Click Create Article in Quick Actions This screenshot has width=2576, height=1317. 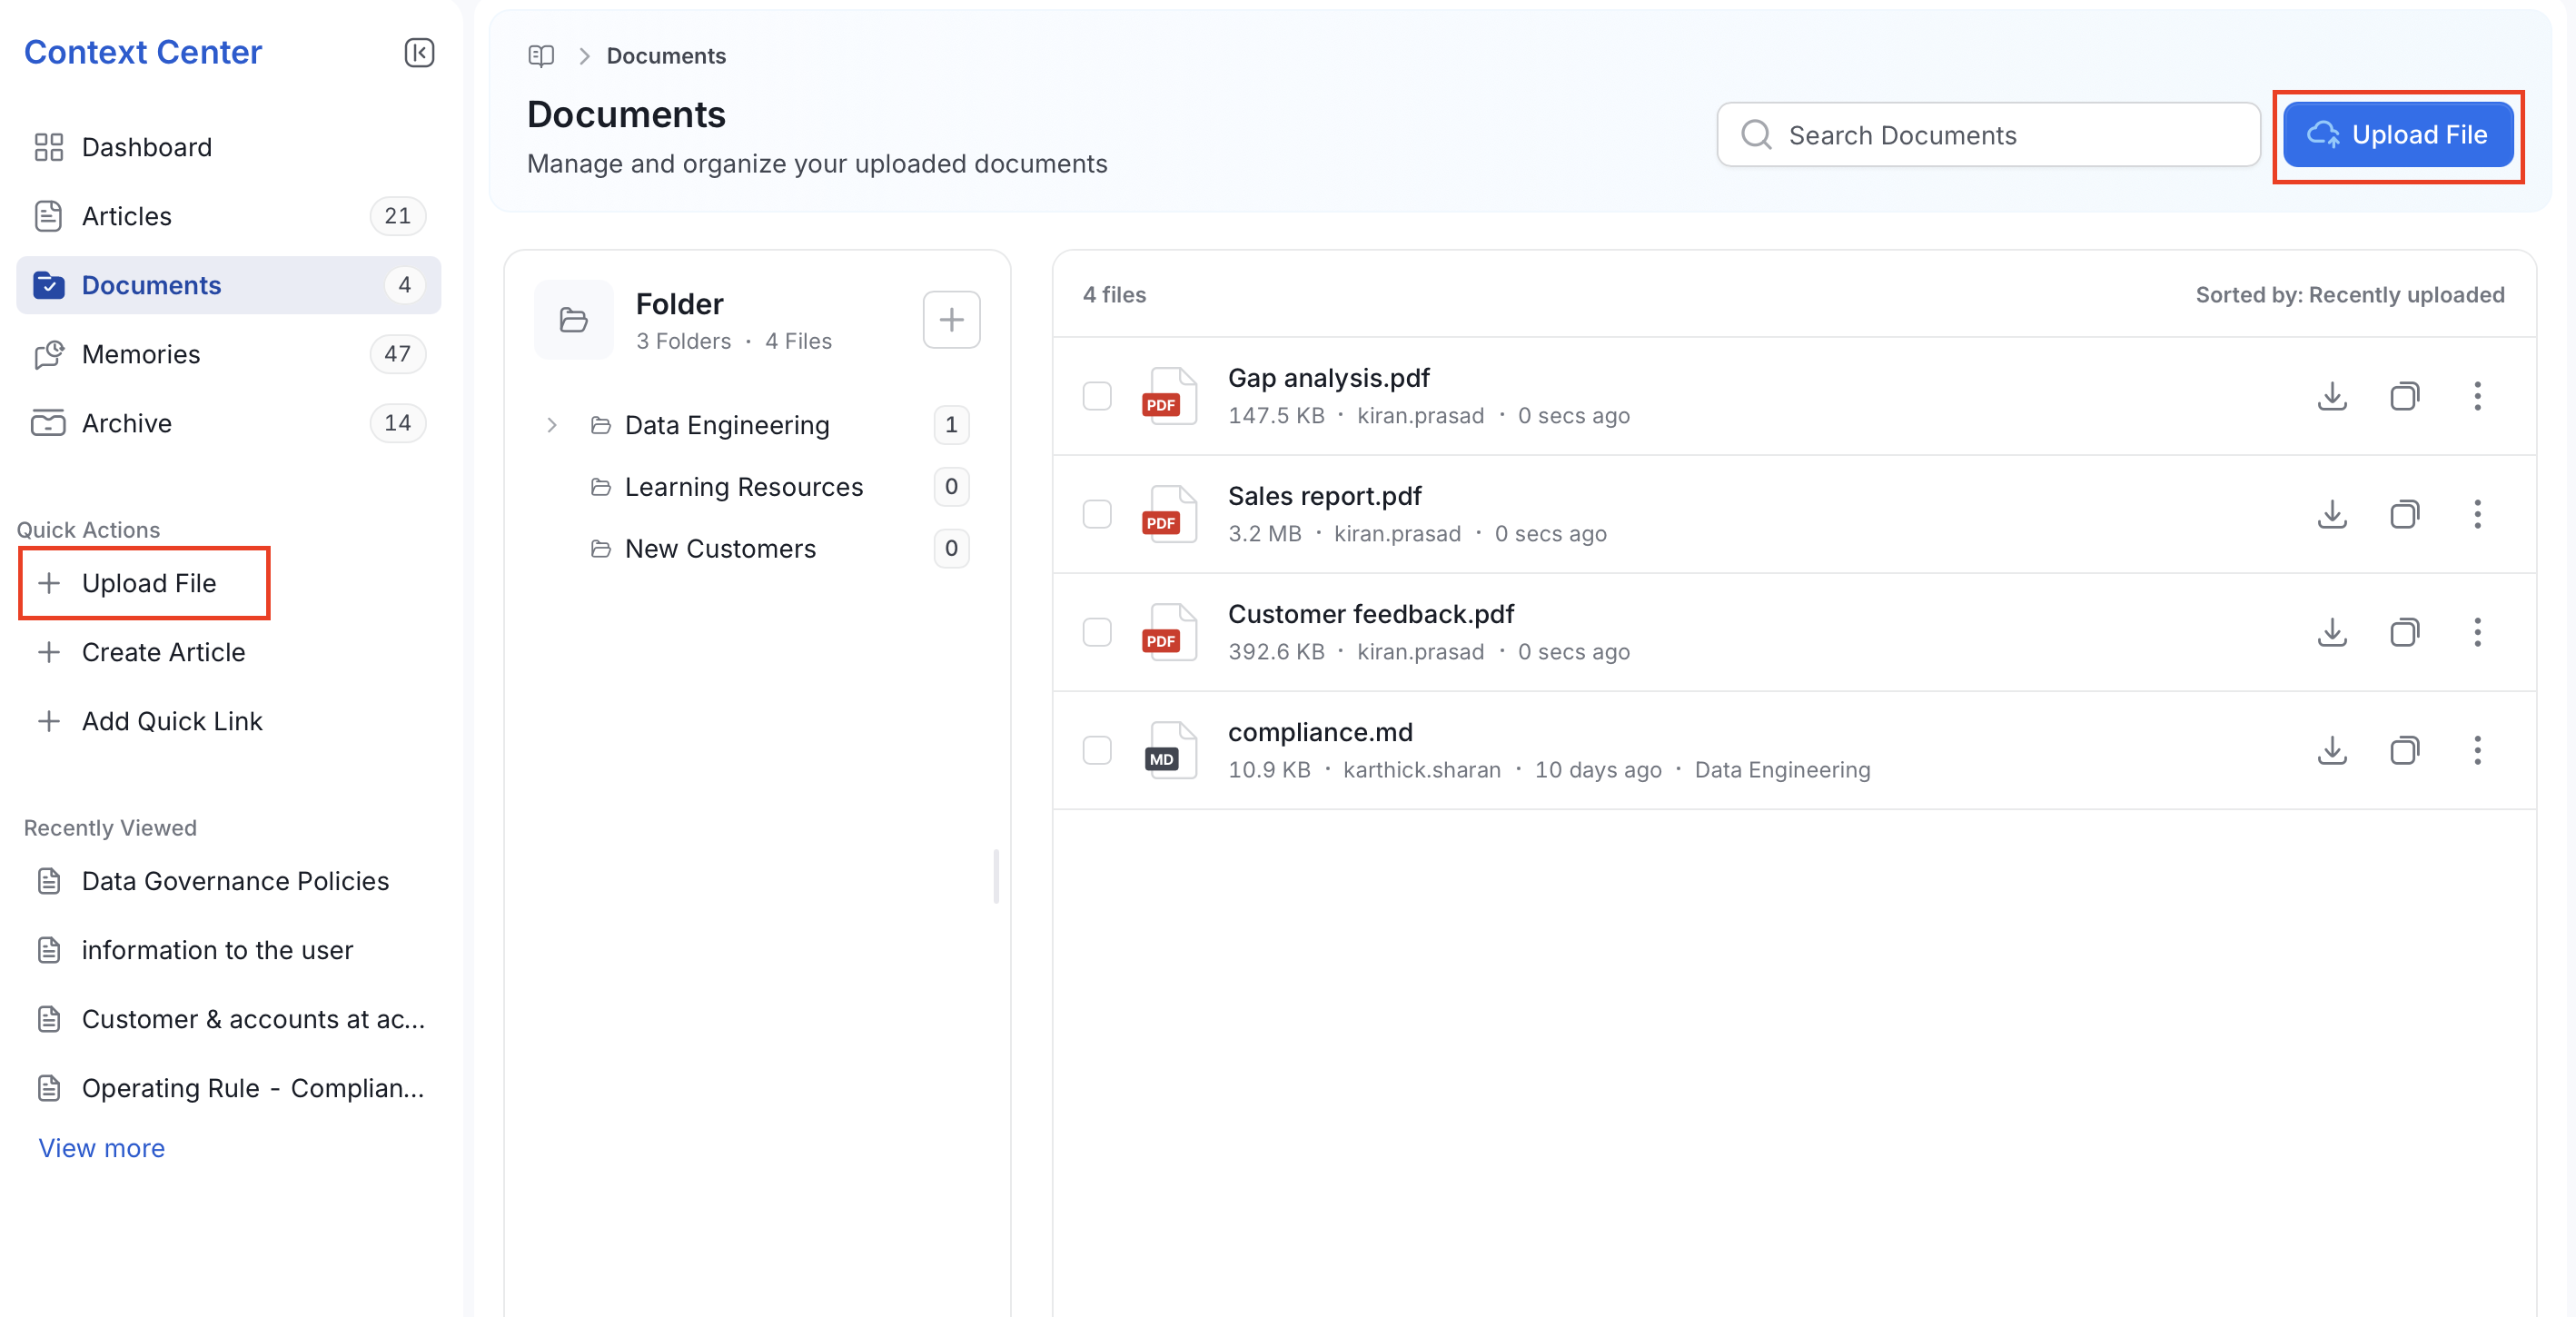click(x=141, y=652)
